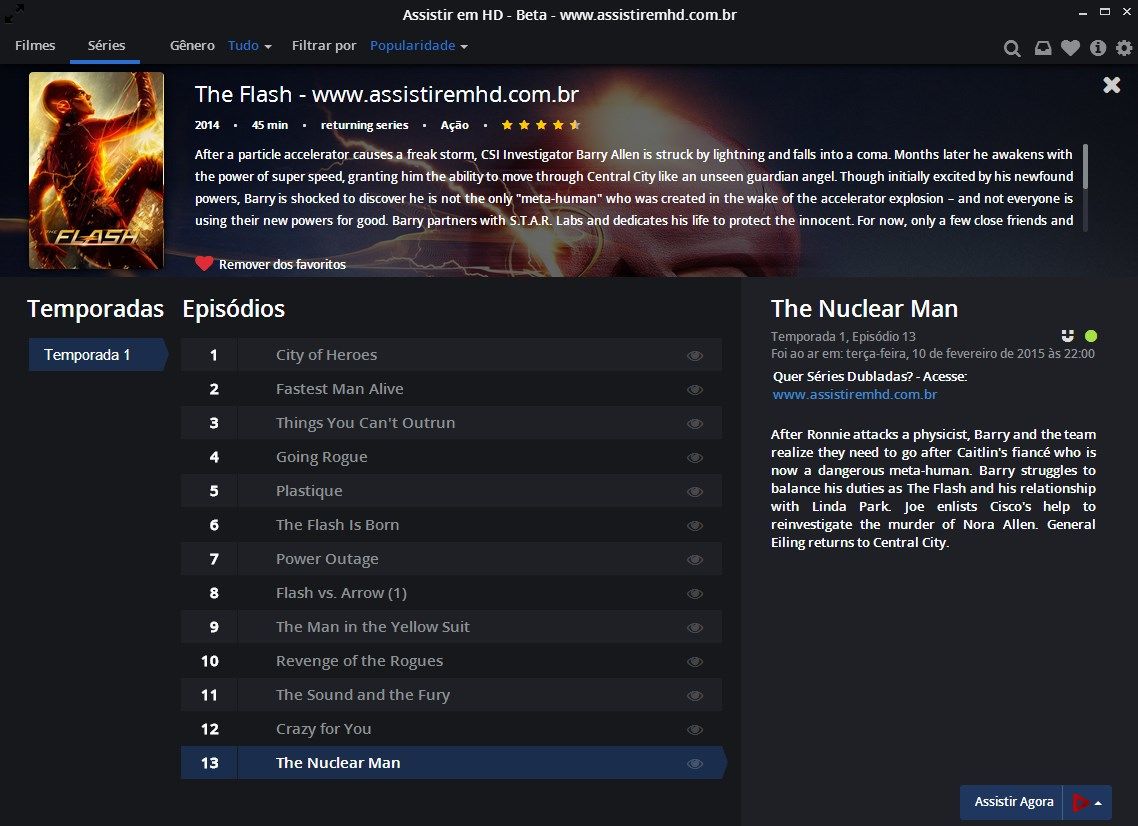The width and height of the screenshot is (1138, 826).
Task: Select episode title The Flash Is Born
Action: pyautogui.click(x=337, y=525)
